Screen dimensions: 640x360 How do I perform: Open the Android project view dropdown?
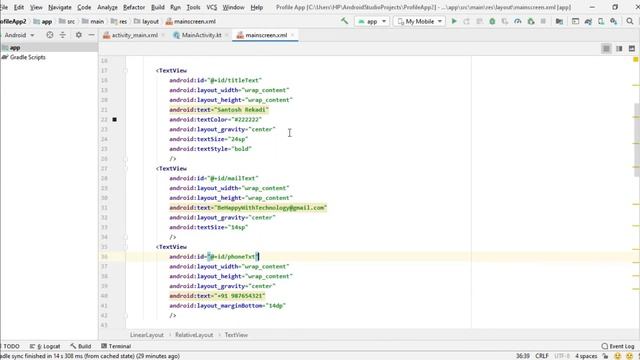[x=19, y=35]
